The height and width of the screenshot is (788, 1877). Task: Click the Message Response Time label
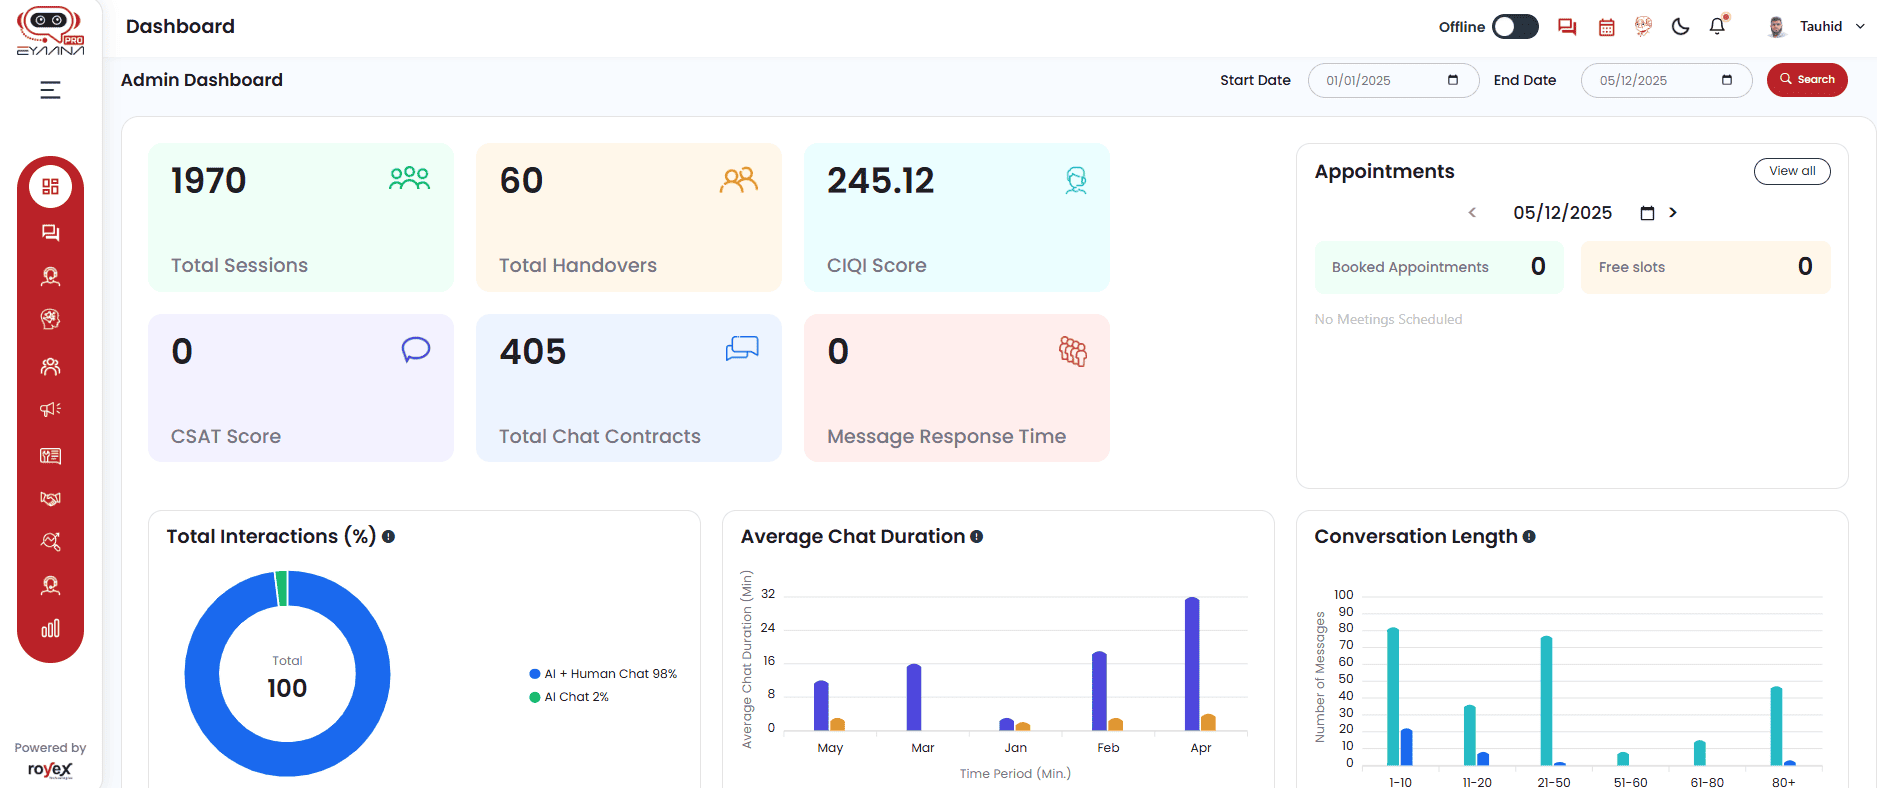(x=946, y=437)
